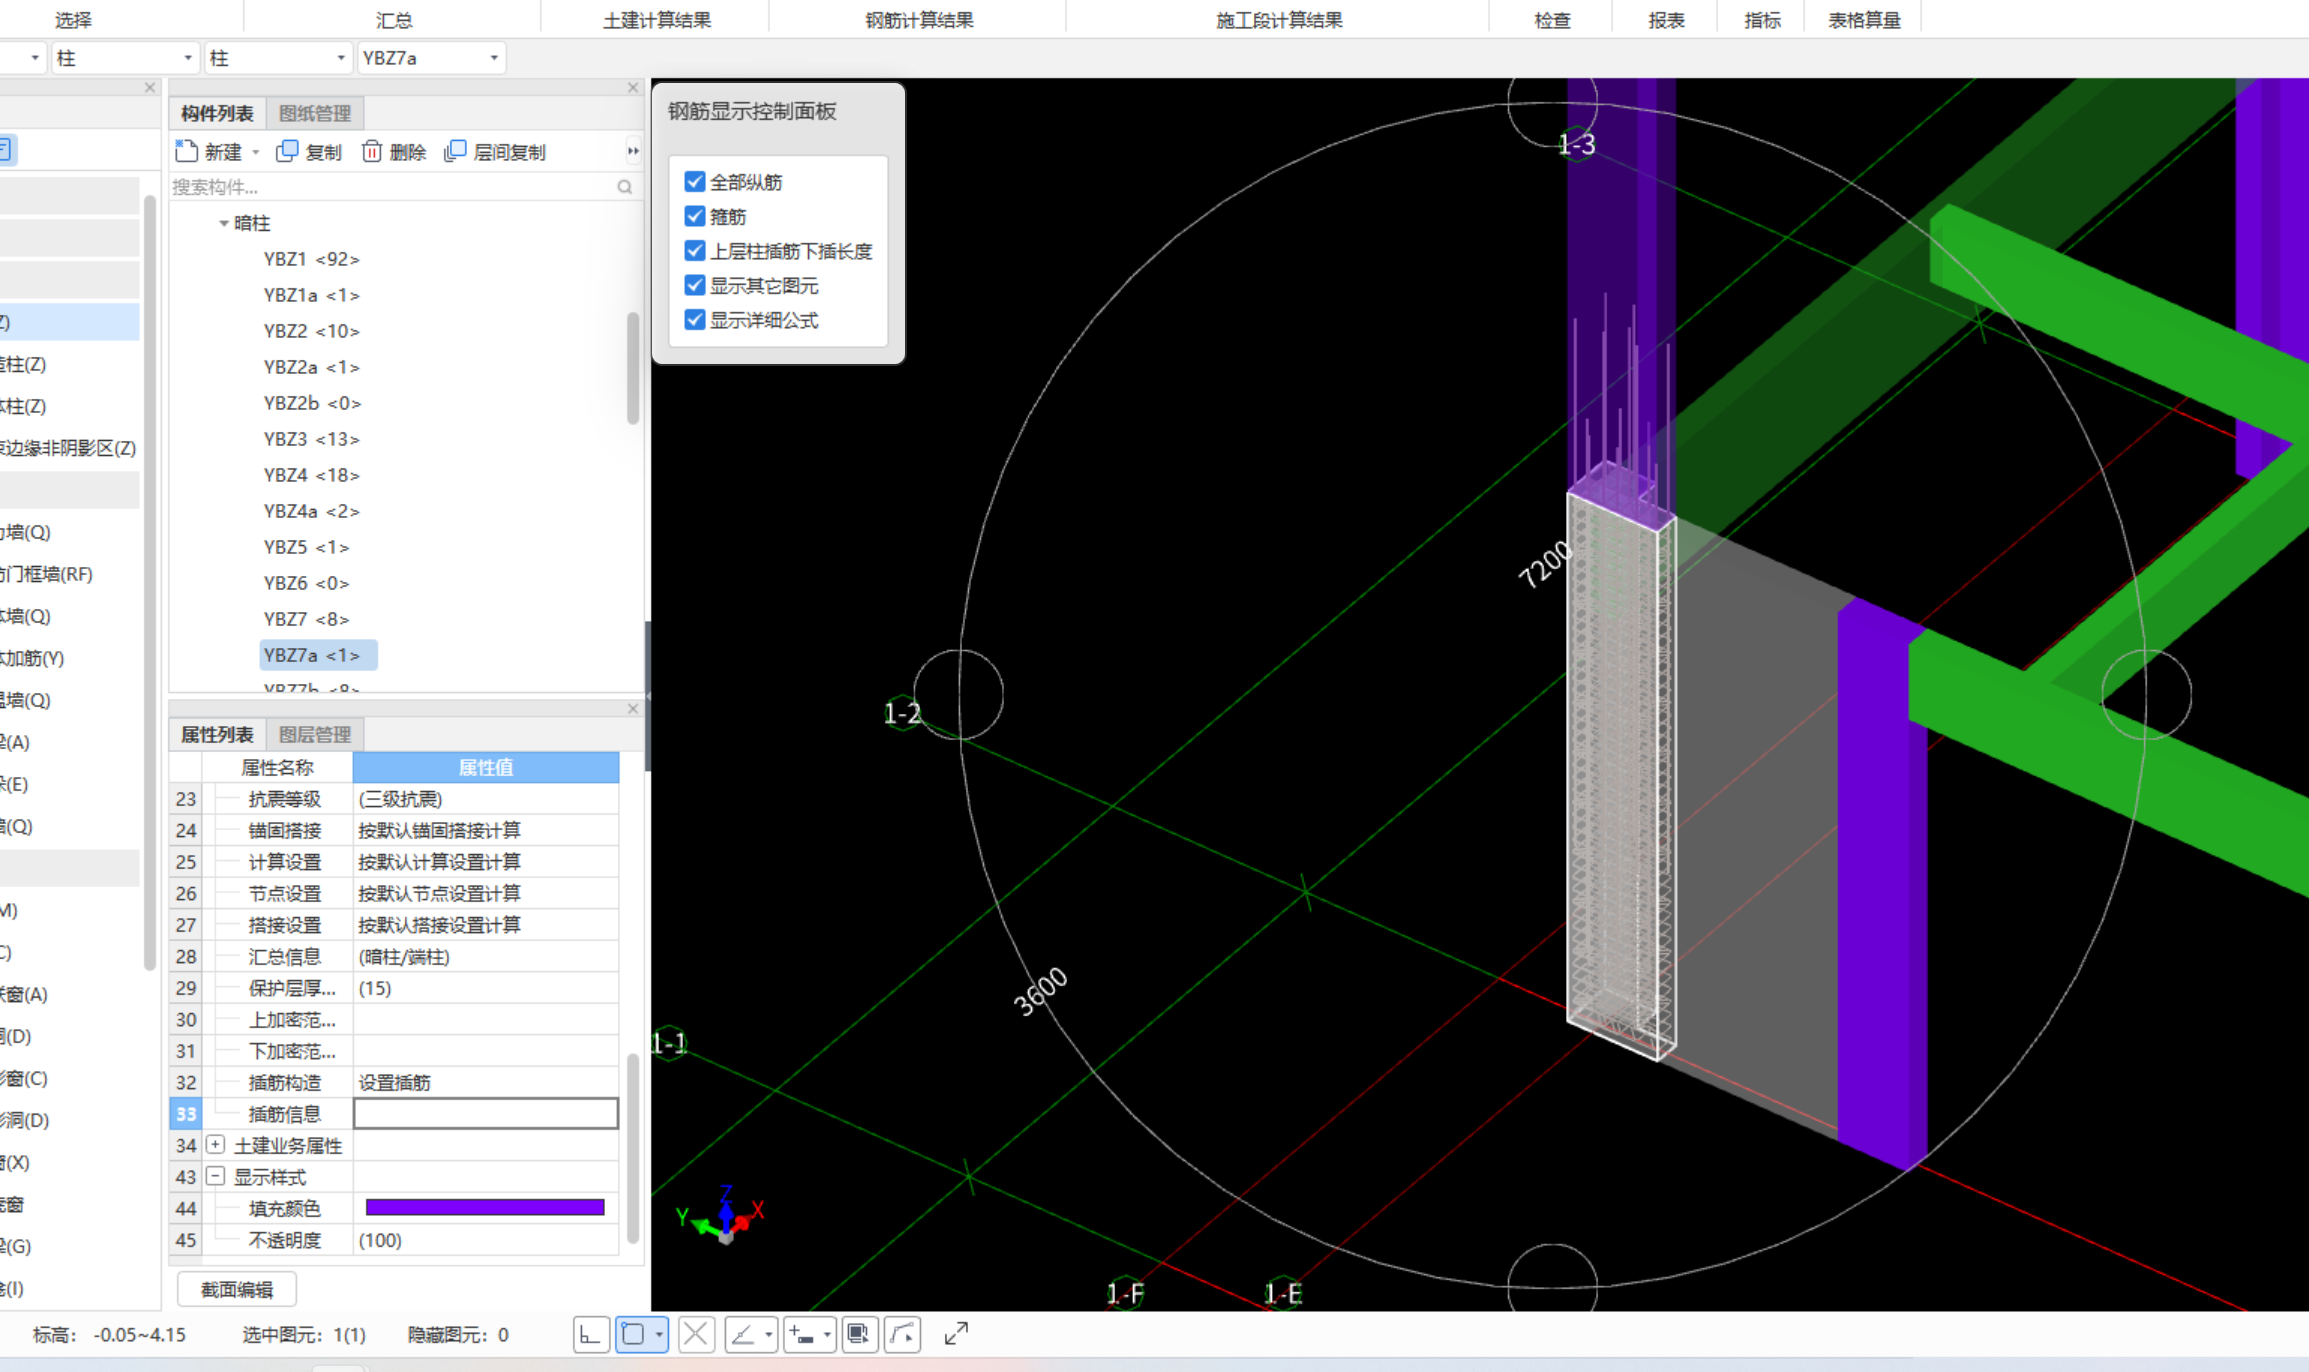The image size is (2309, 1372).
Task: Switch to the 图纸管理 tab
Action: click(x=315, y=113)
